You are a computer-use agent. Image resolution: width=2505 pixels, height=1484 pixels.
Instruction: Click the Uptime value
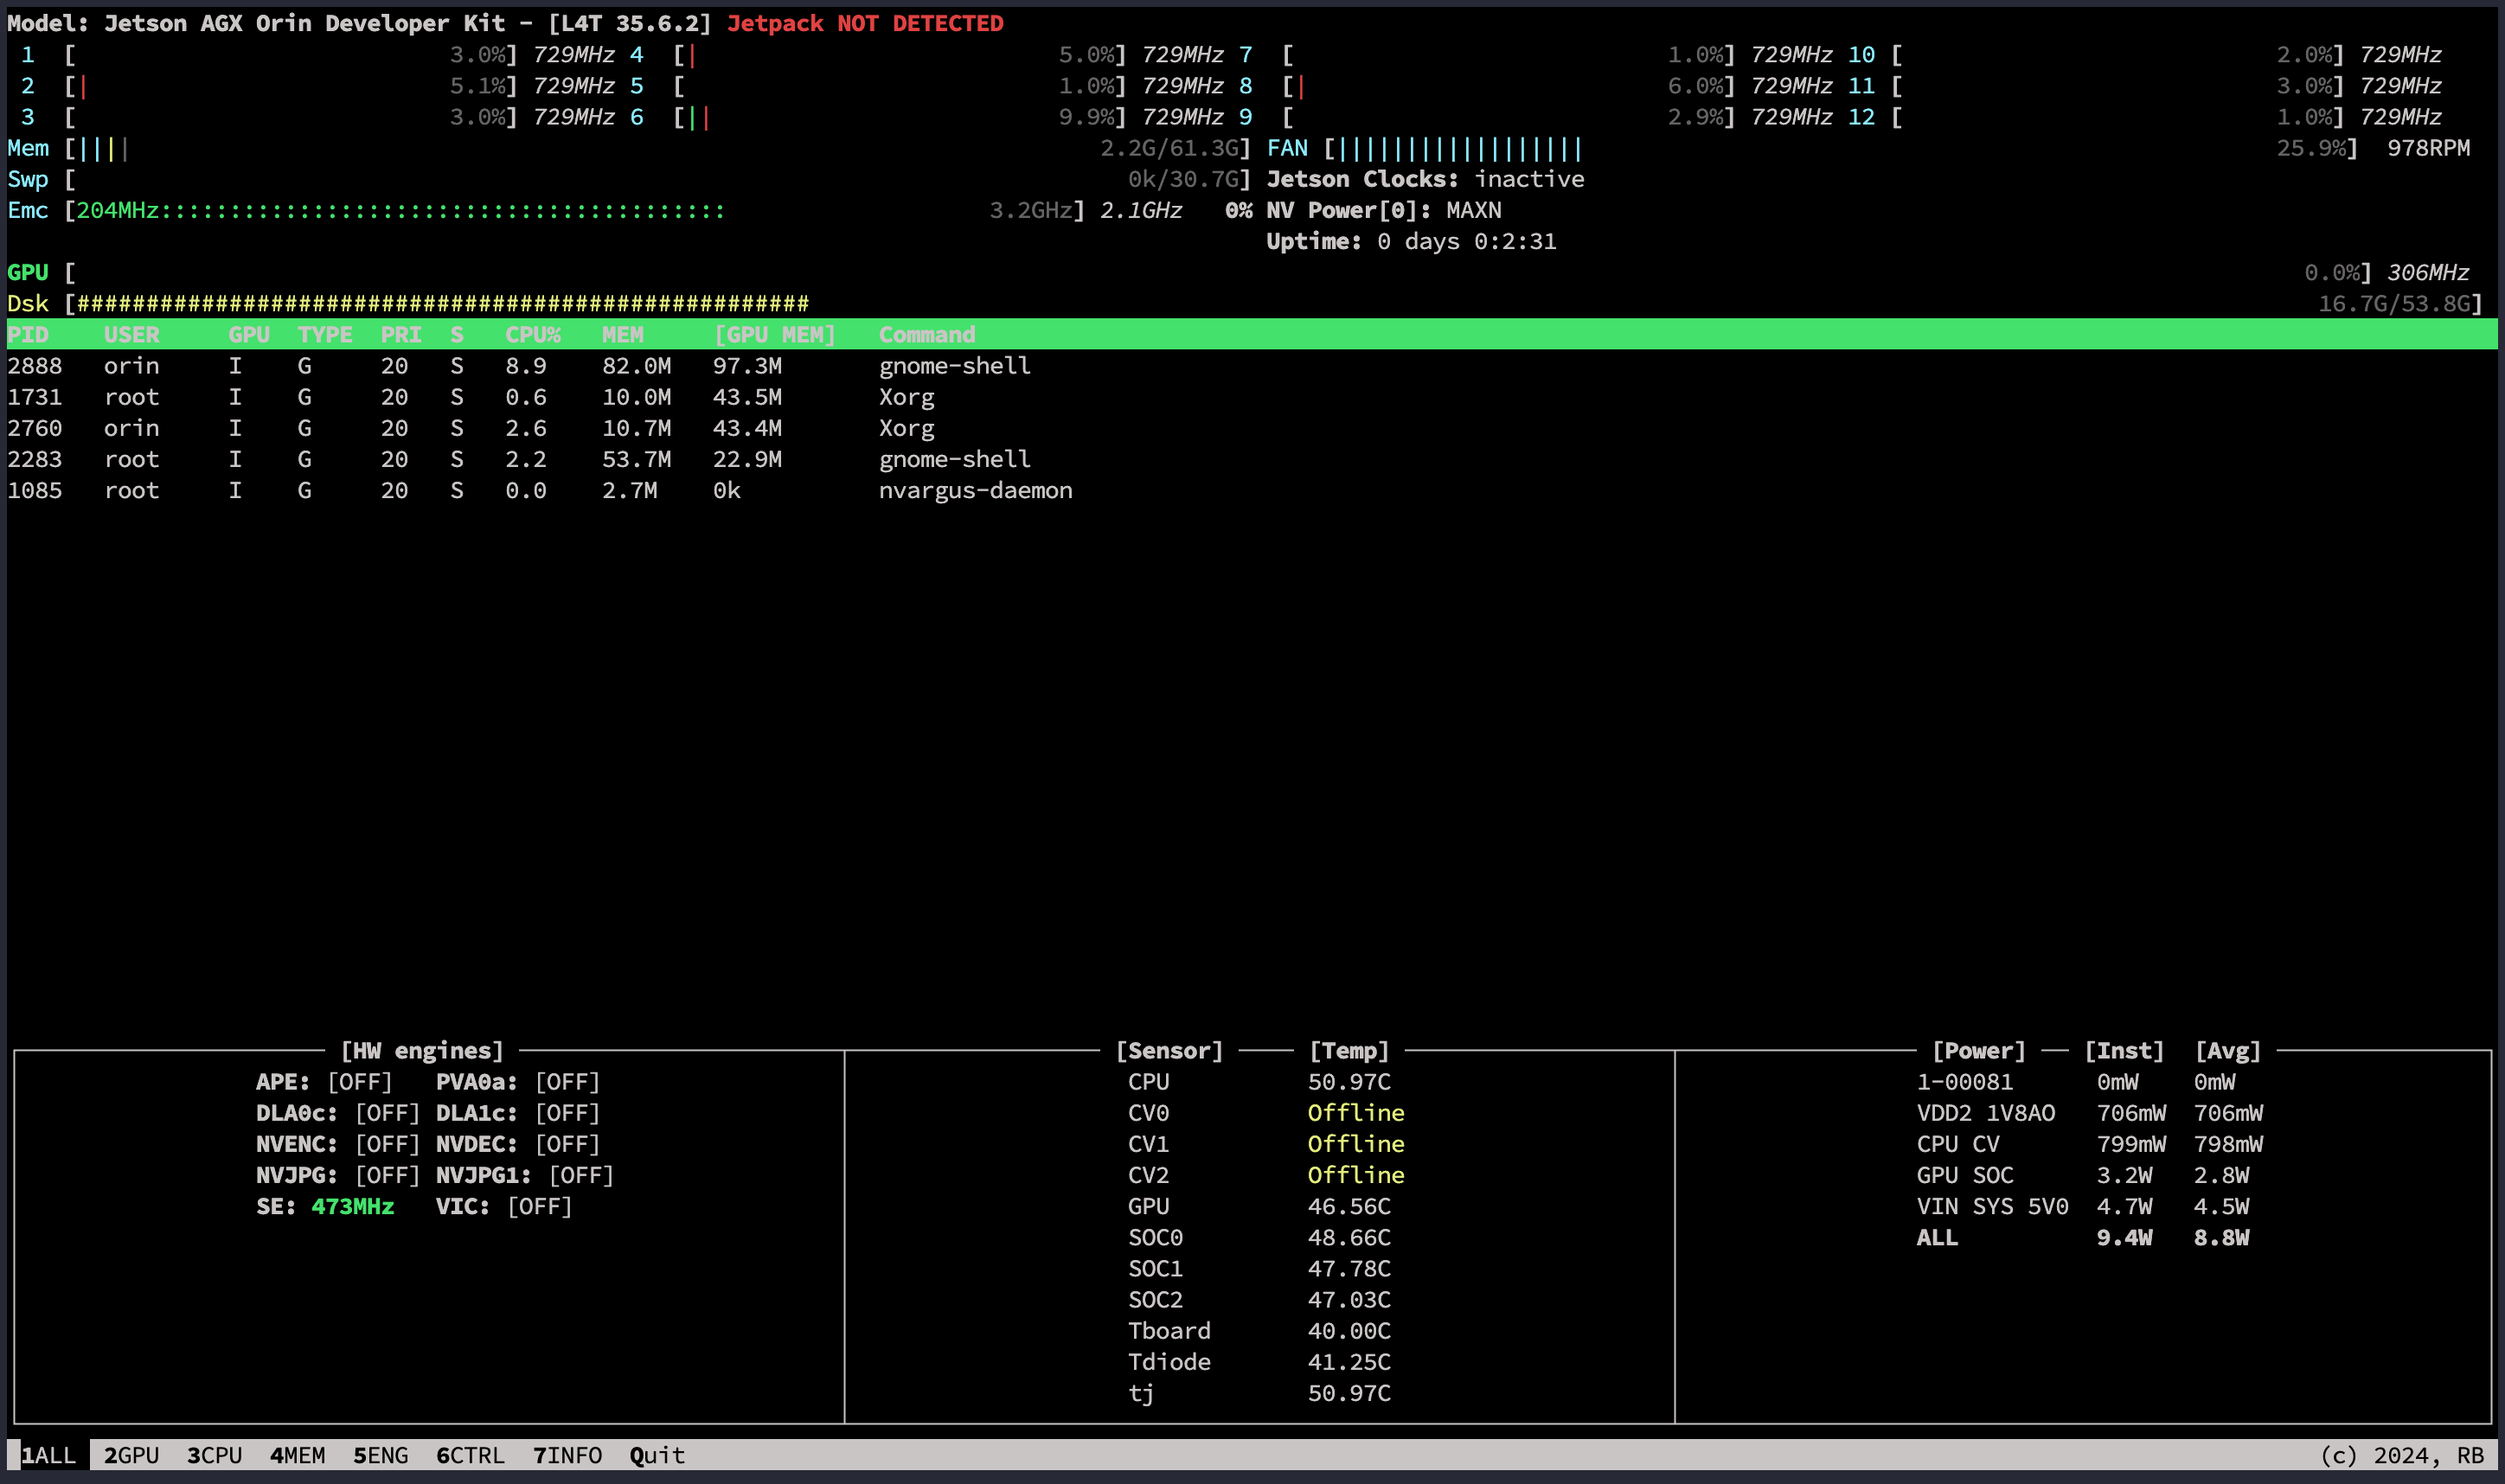coord(1466,241)
